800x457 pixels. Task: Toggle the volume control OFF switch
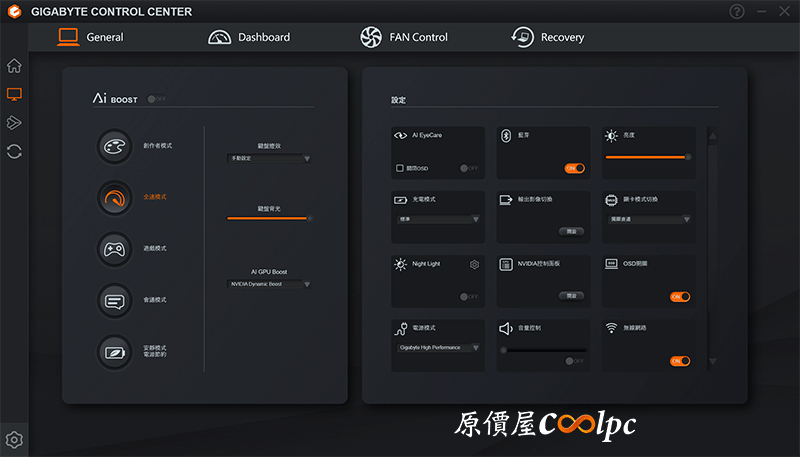(574, 361)
